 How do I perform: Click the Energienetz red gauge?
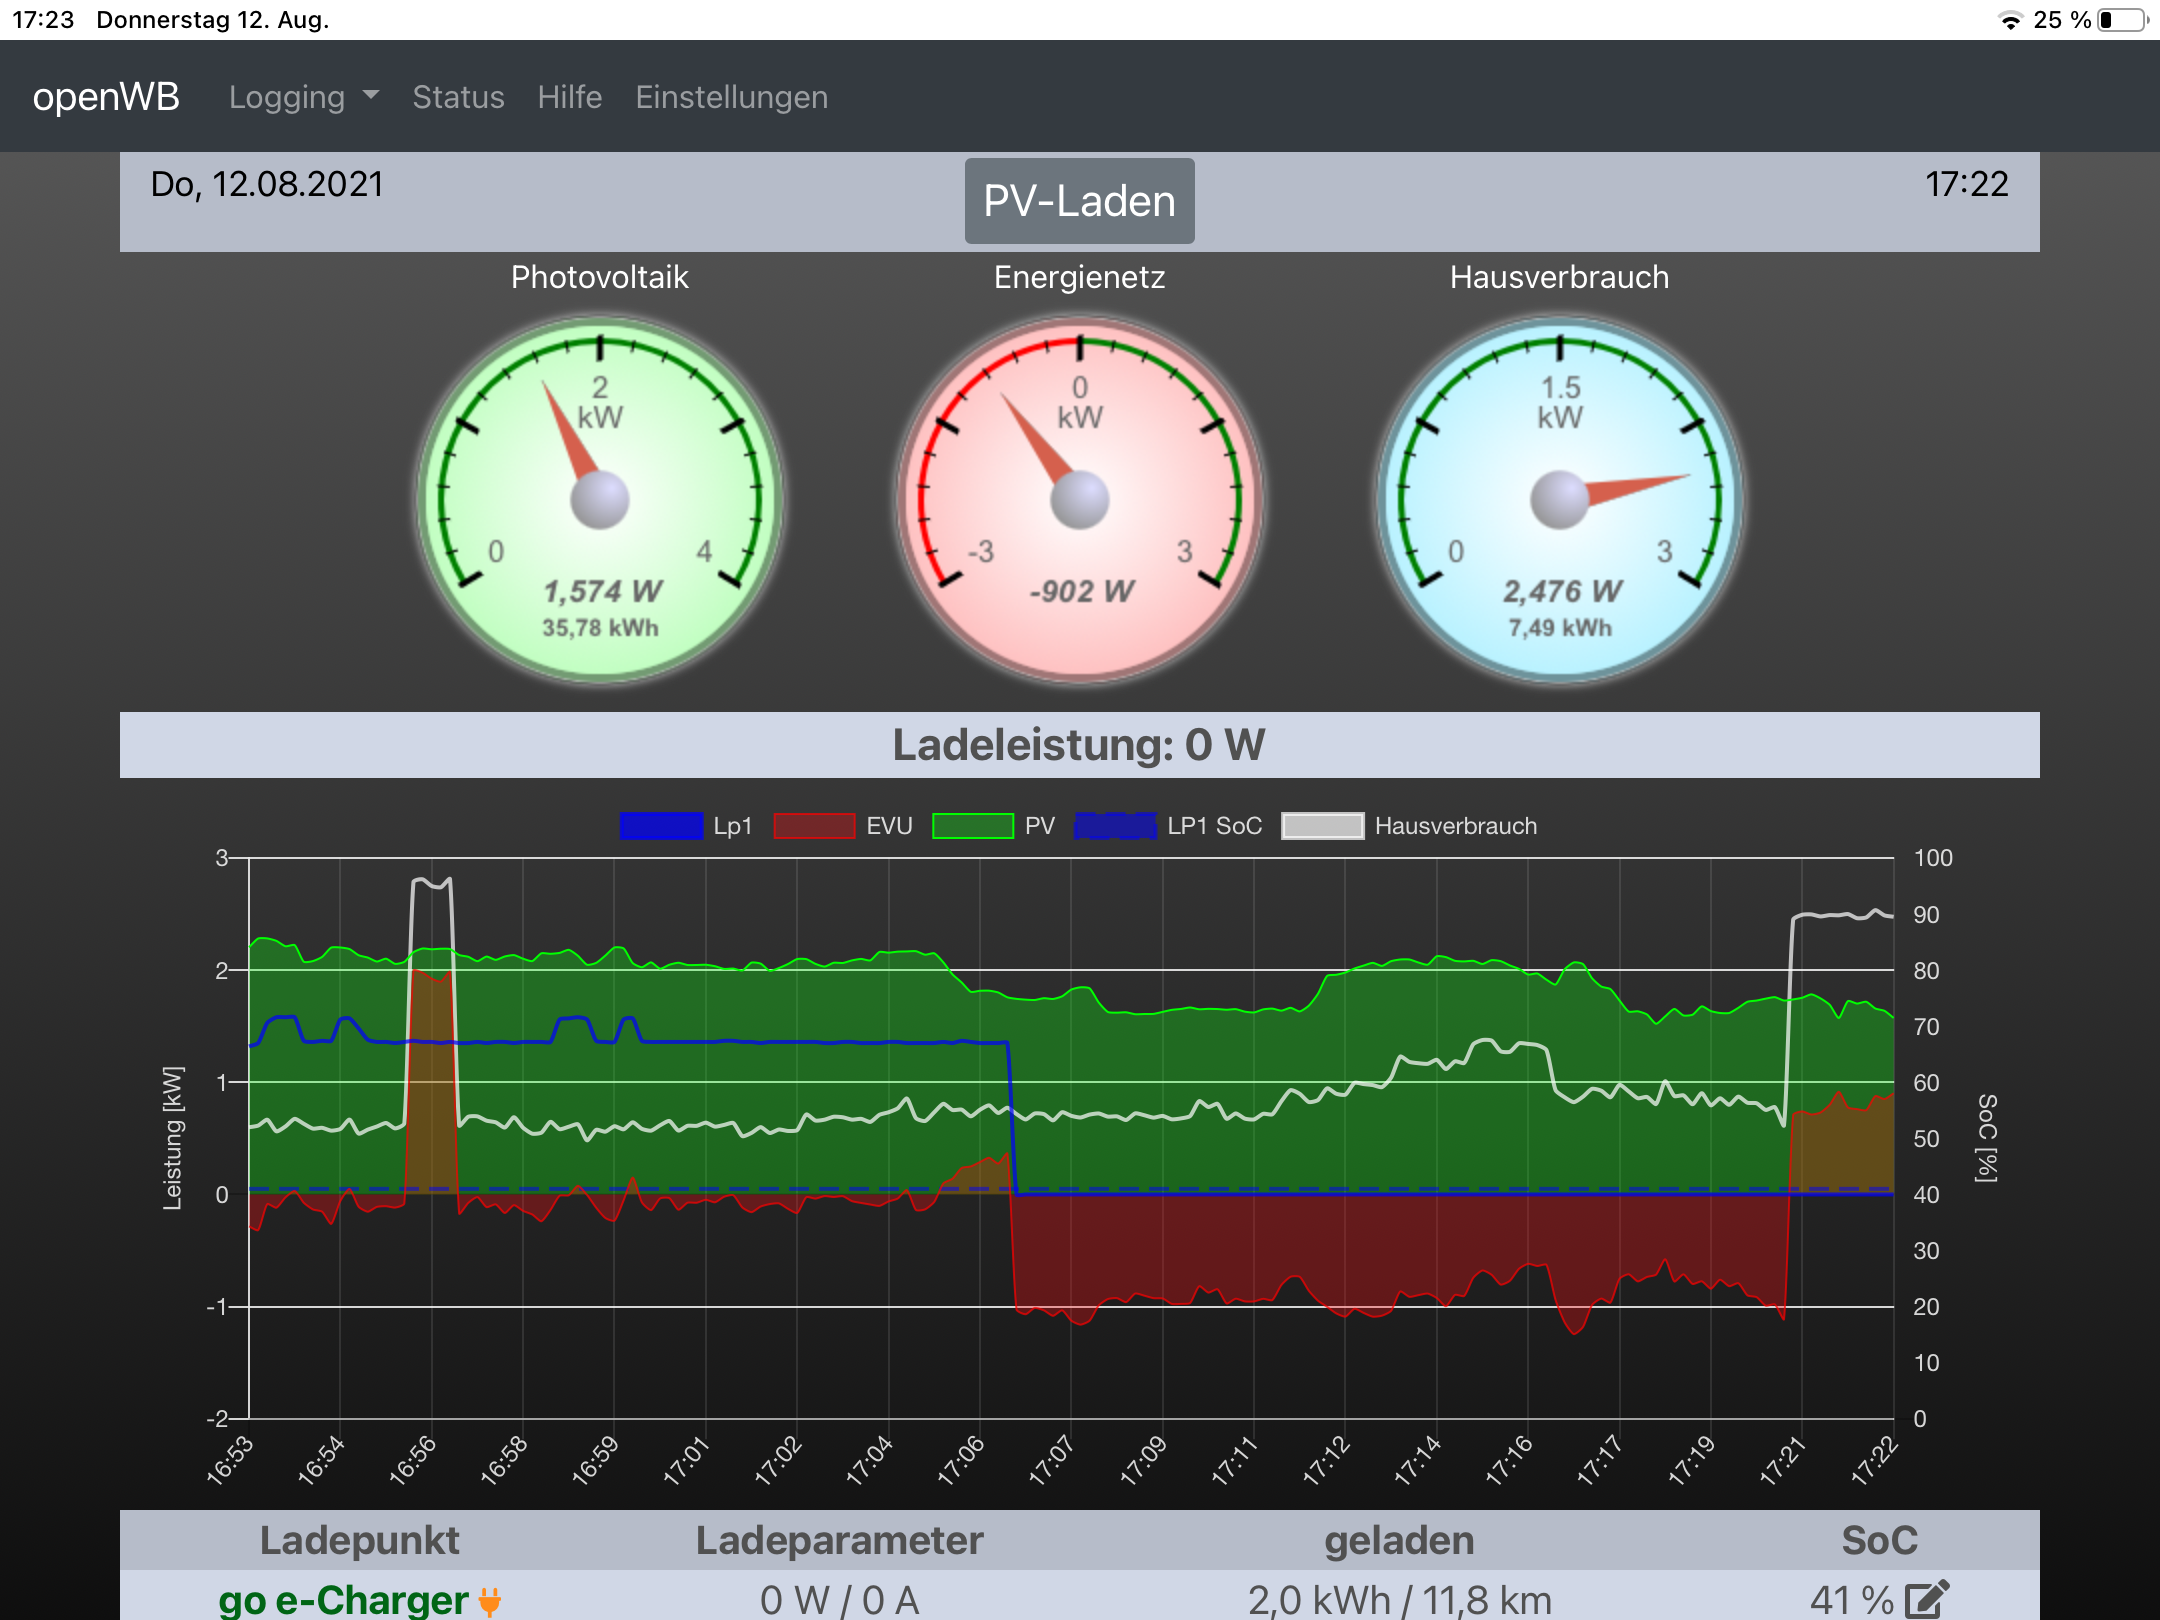[x=1080, y=500]
